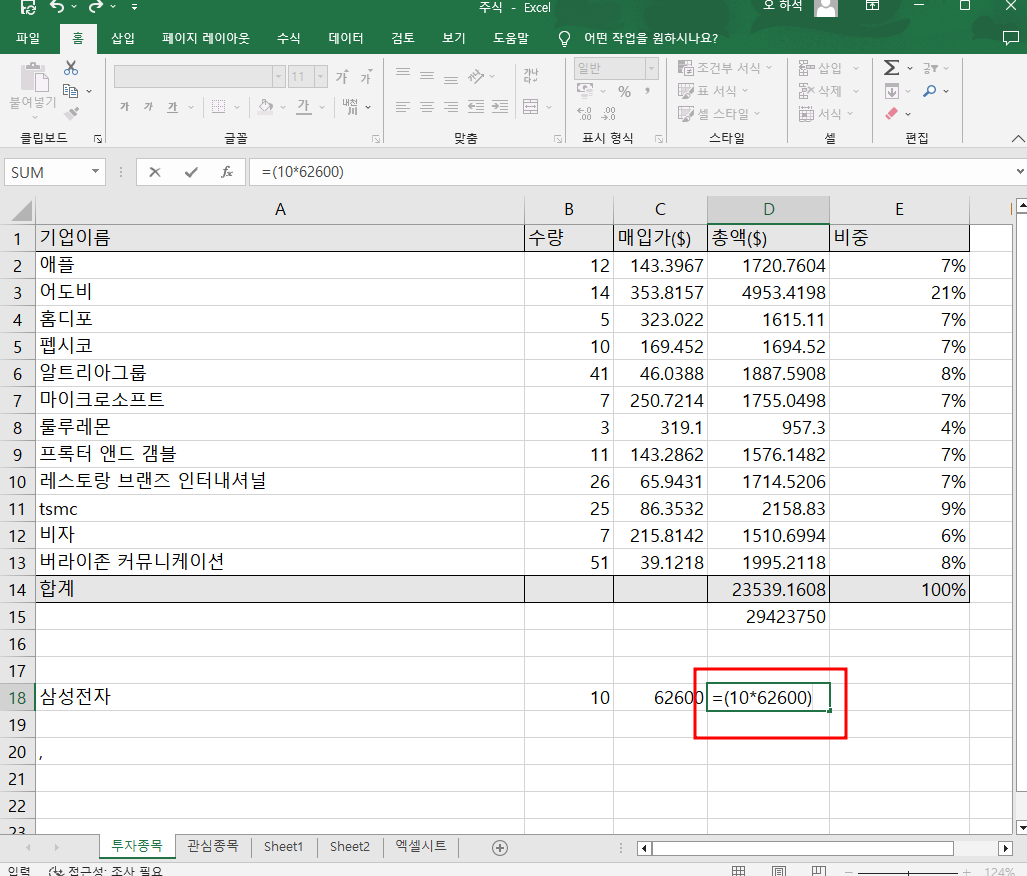
Task: Confirm formula entry with the checkmark icon
Action: [191, 172]
